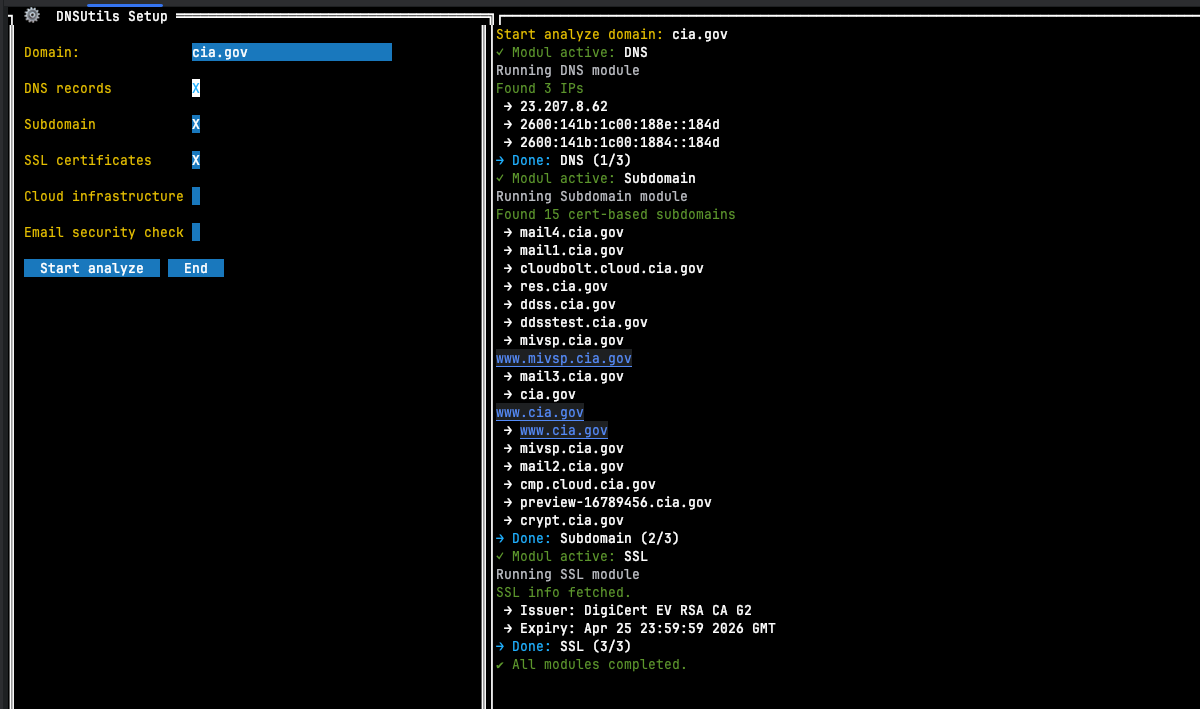This screenshot has height=709, width=1200.
Task: Select the 'Modul active: DNS' line
Action: coord(572,52)
